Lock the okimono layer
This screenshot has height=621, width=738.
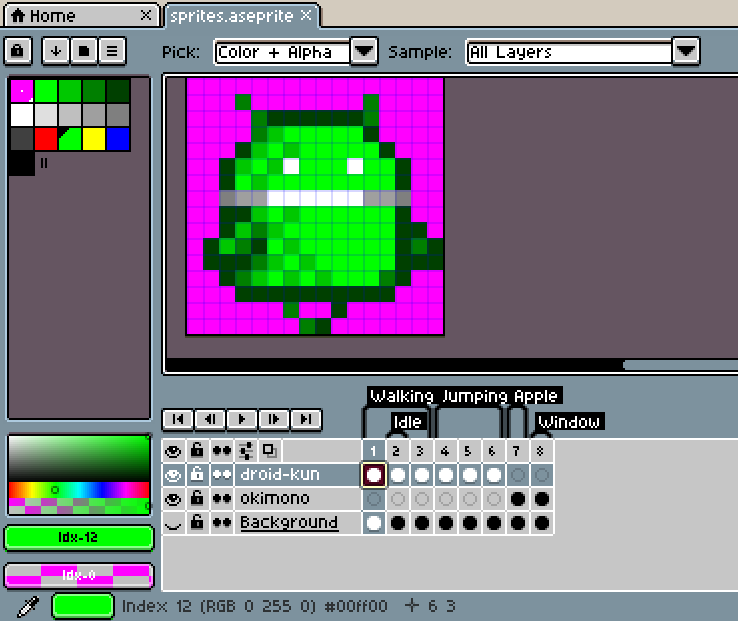coord(197,498)
